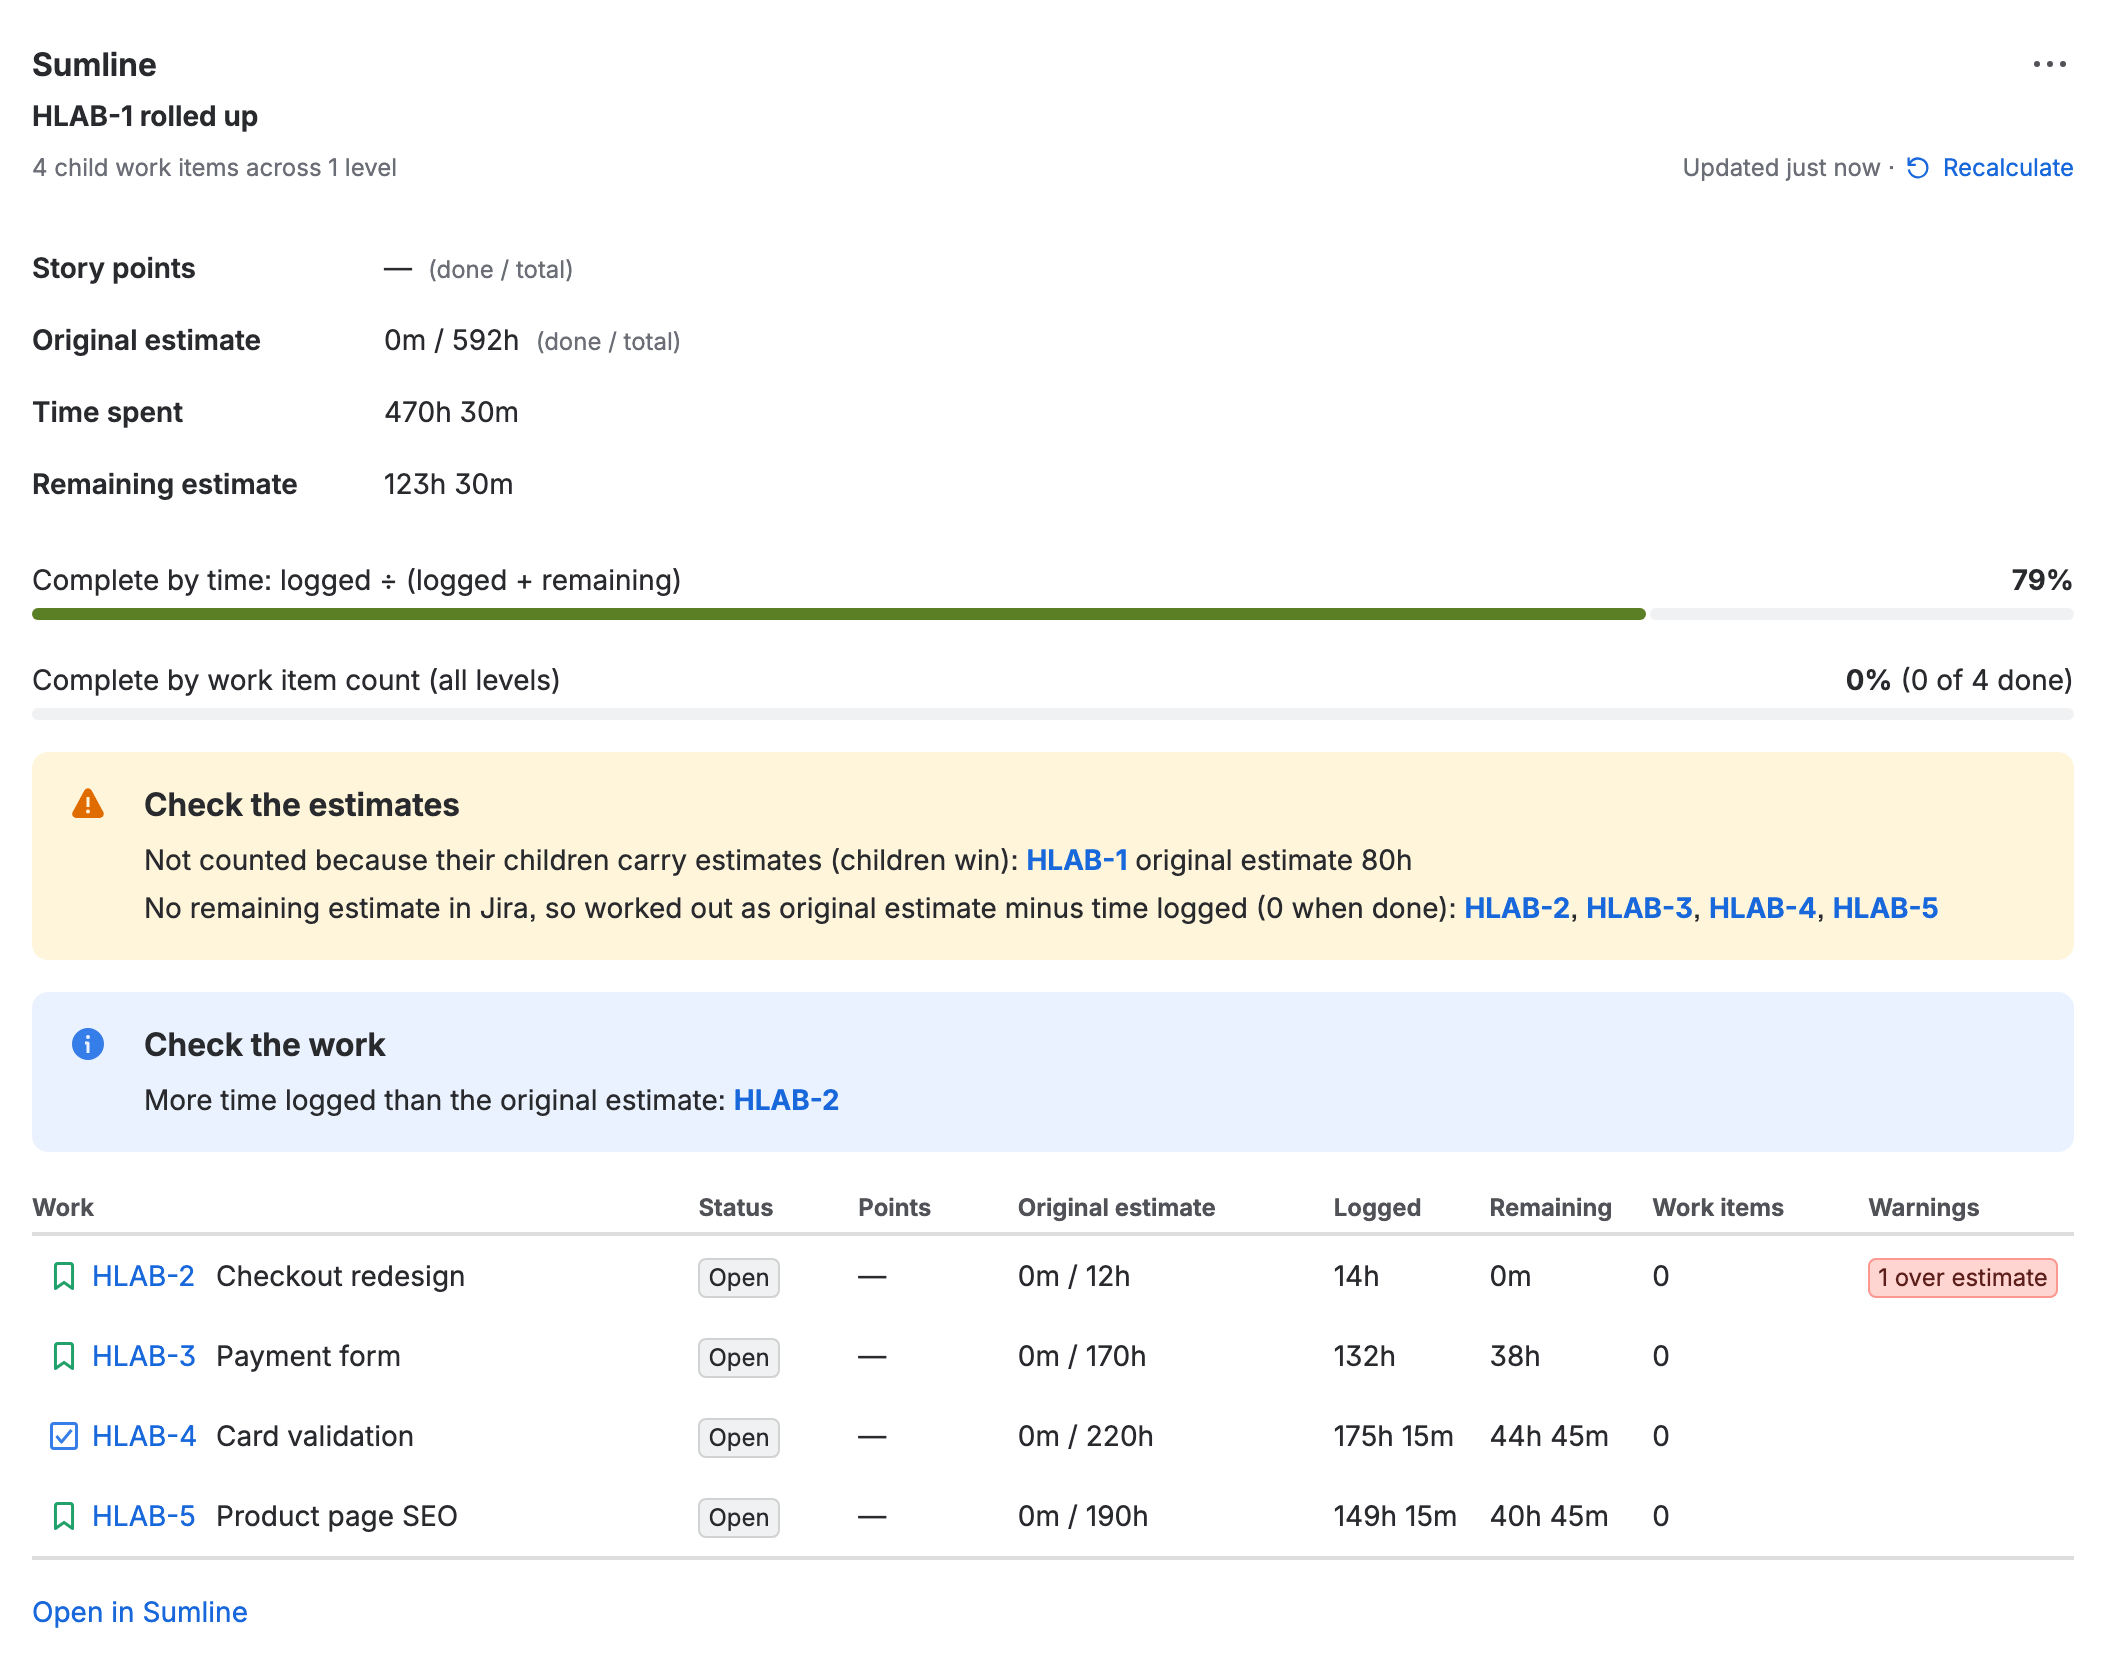Click the Open status badge for Checkout redesign

pyautogui.click(x=738, y=1277)
